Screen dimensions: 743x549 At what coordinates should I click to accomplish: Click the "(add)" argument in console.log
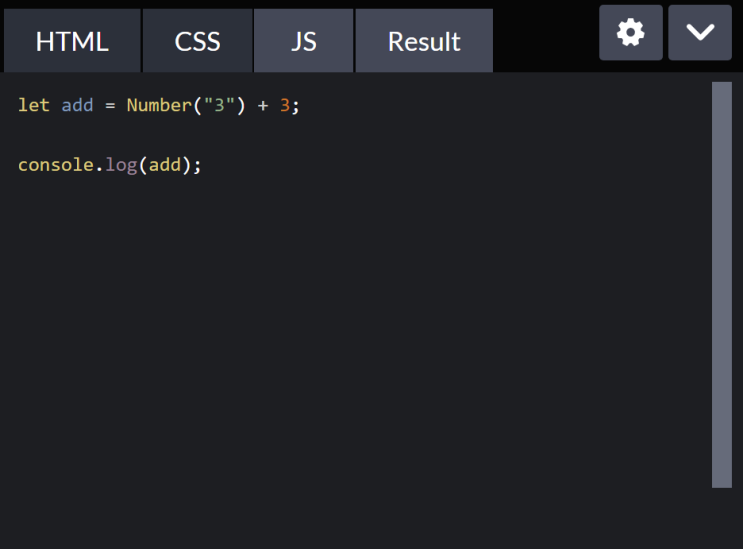click(x=165, y=165)
